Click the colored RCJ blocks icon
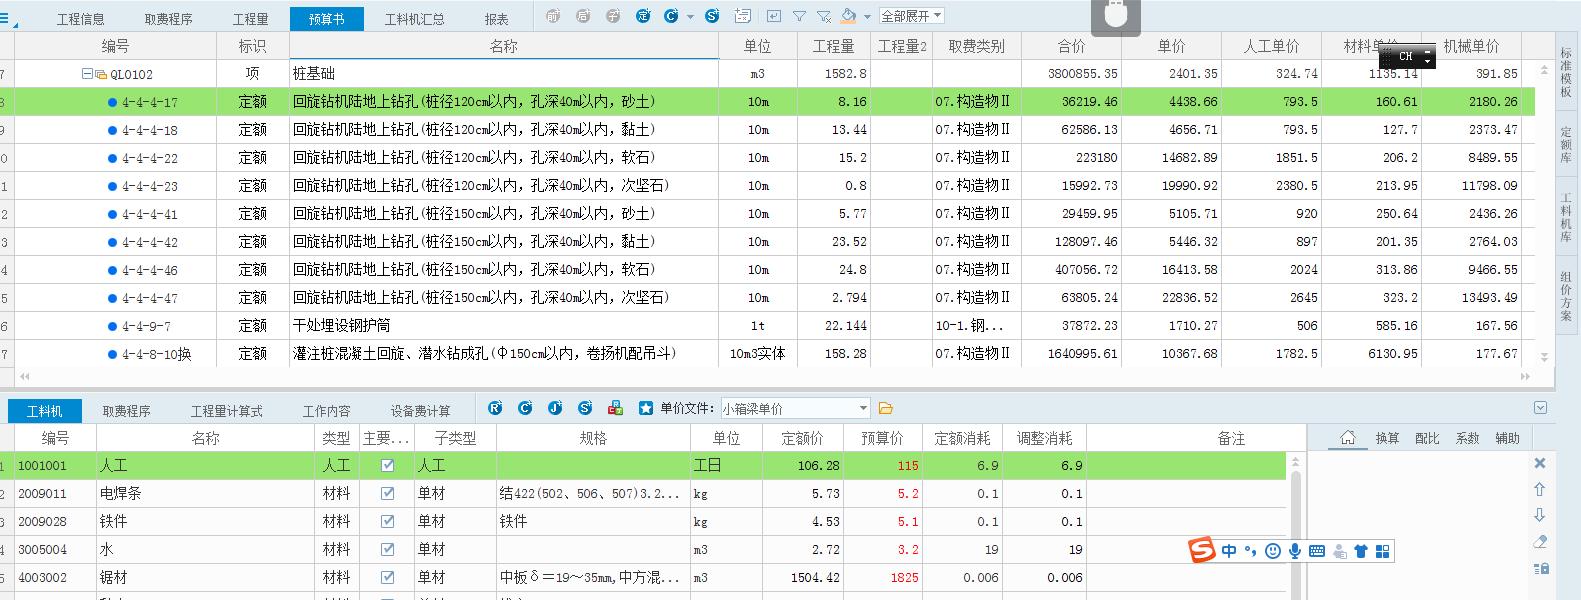 tap(615, 408)
